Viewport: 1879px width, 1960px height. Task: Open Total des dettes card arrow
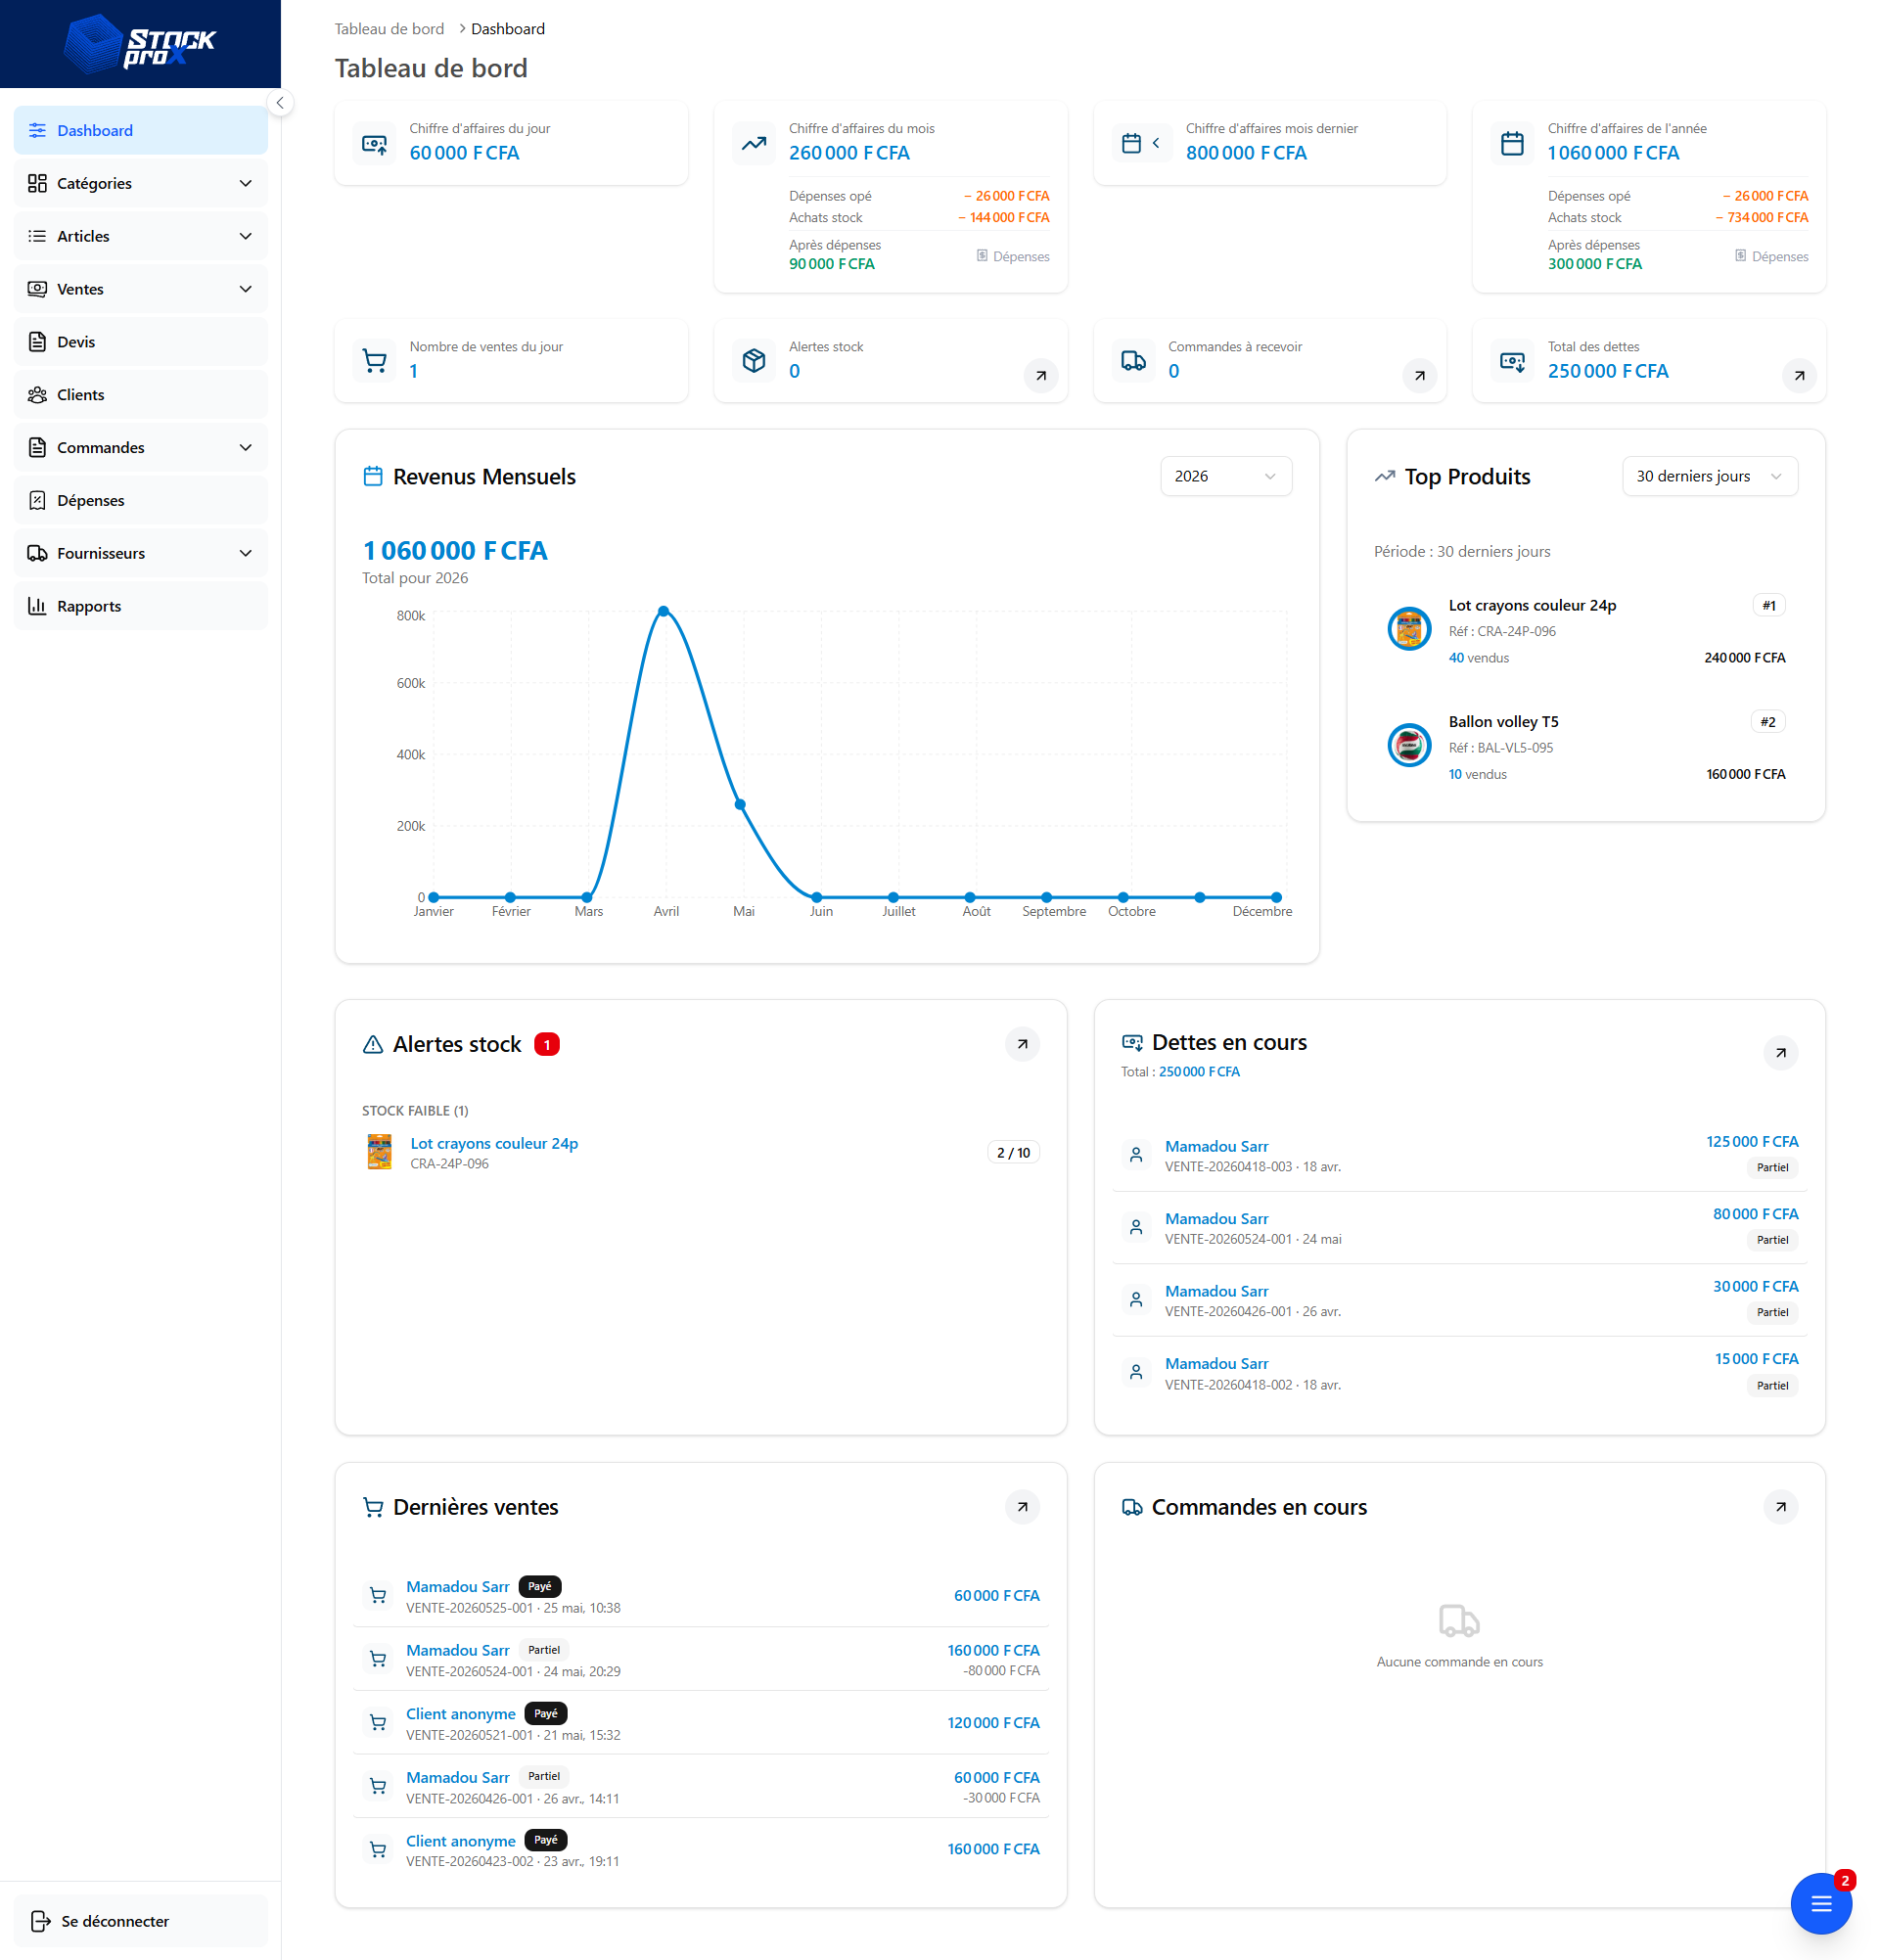pyautogui.click(x=1799, y=376)
